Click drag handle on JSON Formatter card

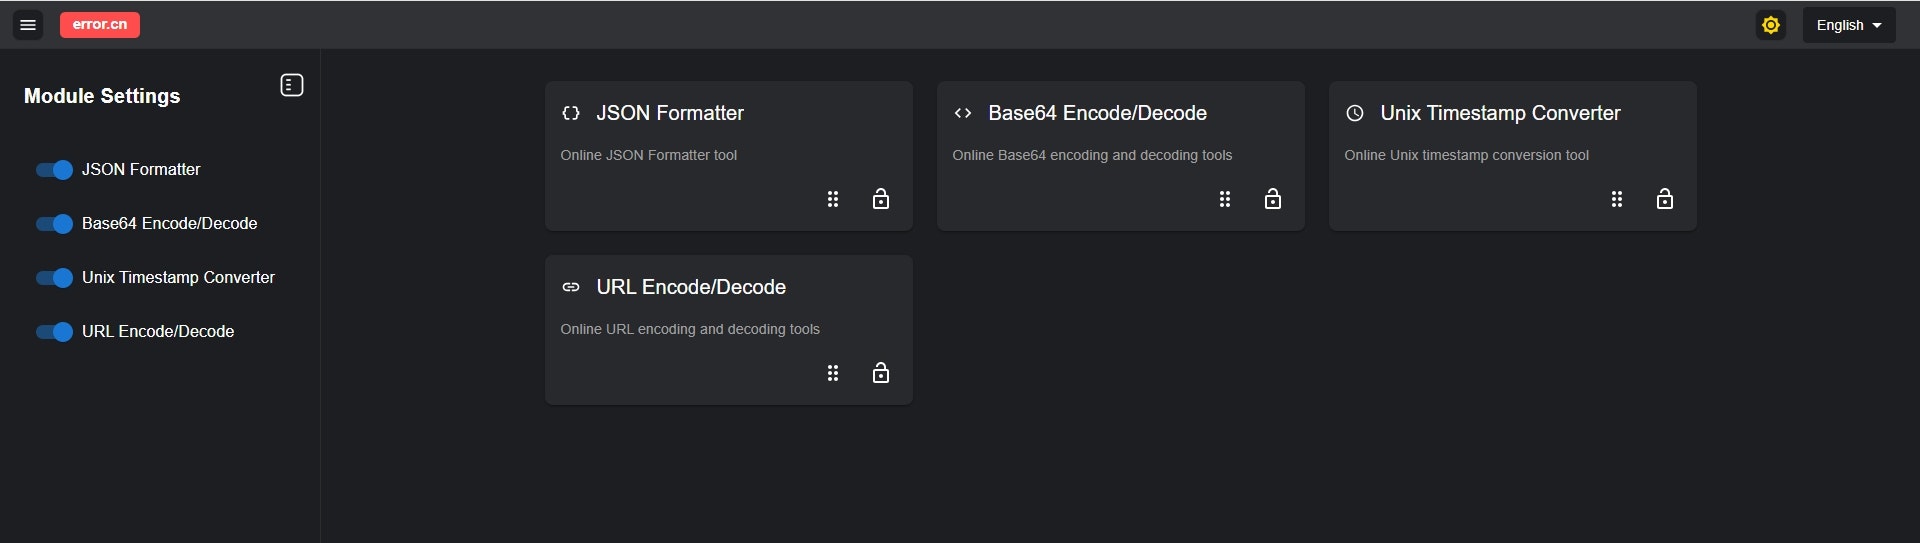click(x=833, y=199)
